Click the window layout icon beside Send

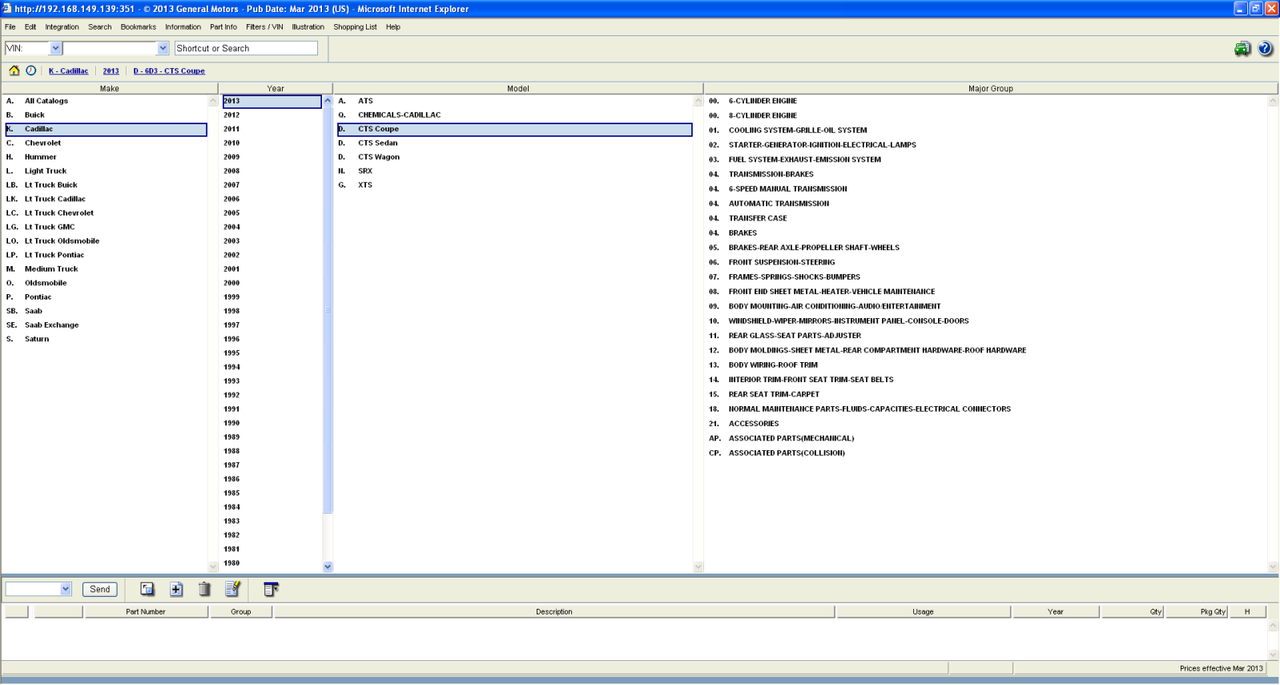tap(147, 589)
